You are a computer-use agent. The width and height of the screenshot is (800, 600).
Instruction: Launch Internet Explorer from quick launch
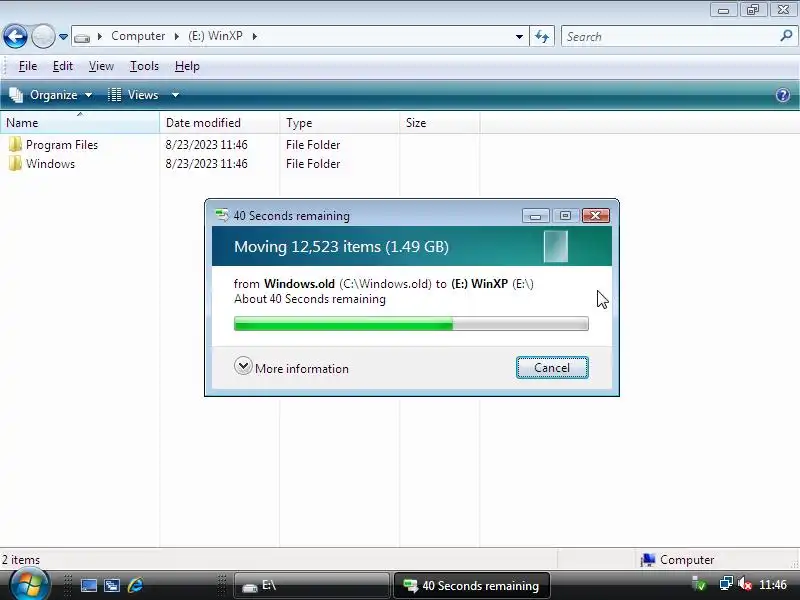[135, 585]
